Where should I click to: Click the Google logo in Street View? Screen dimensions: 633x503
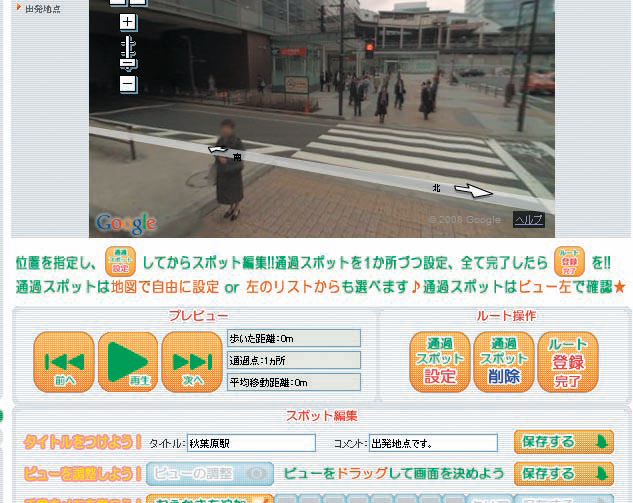[x=126, y=223]
